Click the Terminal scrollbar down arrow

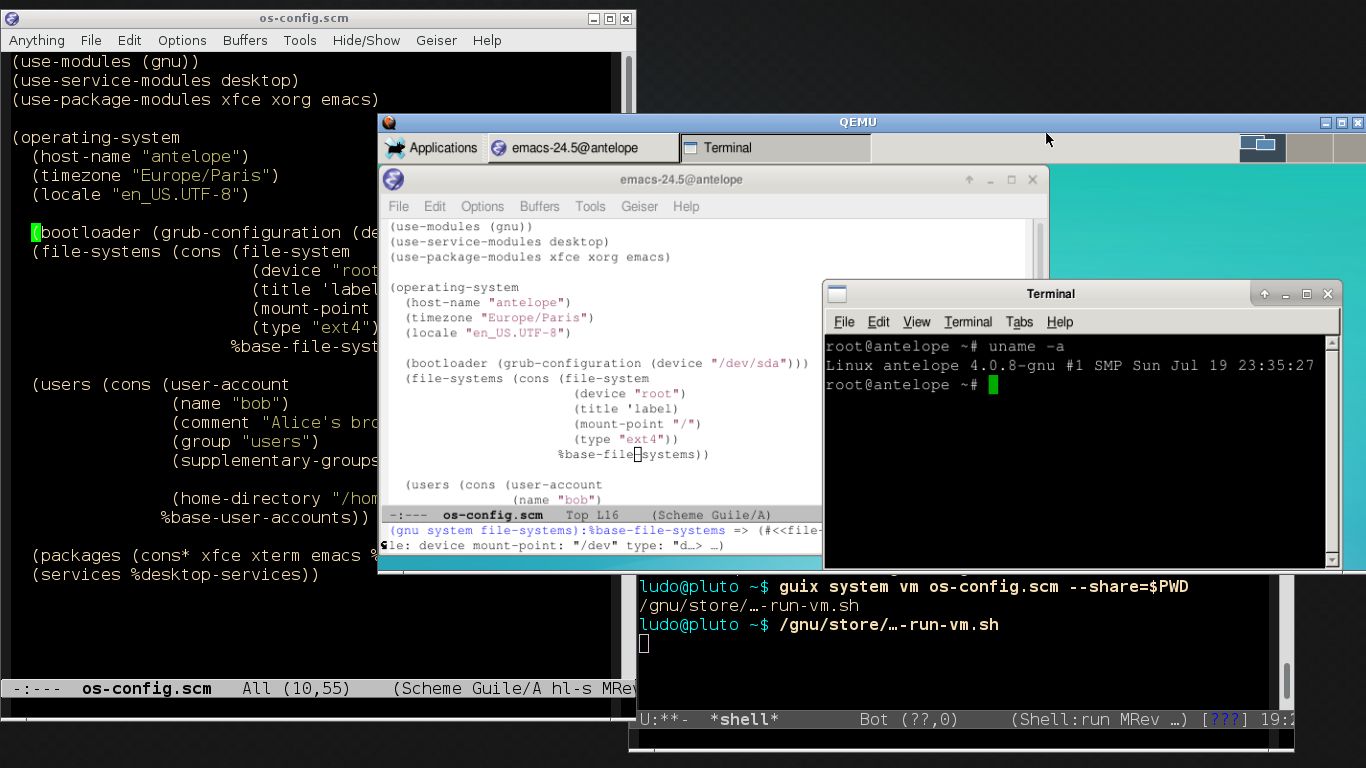(x=1332, y=560)
